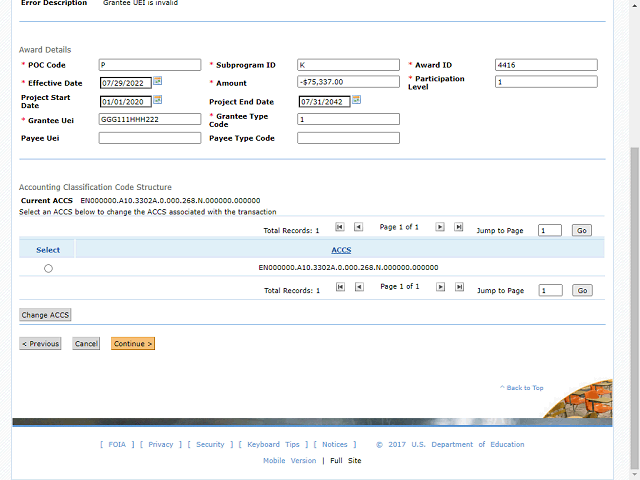640x480 pixels.
Task: Focus the Project End Date field
Action: tap(324, 102)
